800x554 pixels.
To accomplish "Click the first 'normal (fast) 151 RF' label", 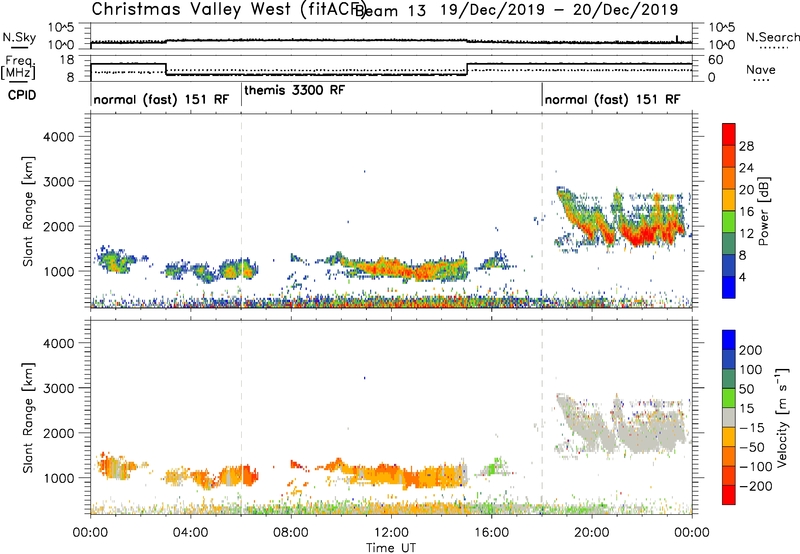I will pos(161,99).
